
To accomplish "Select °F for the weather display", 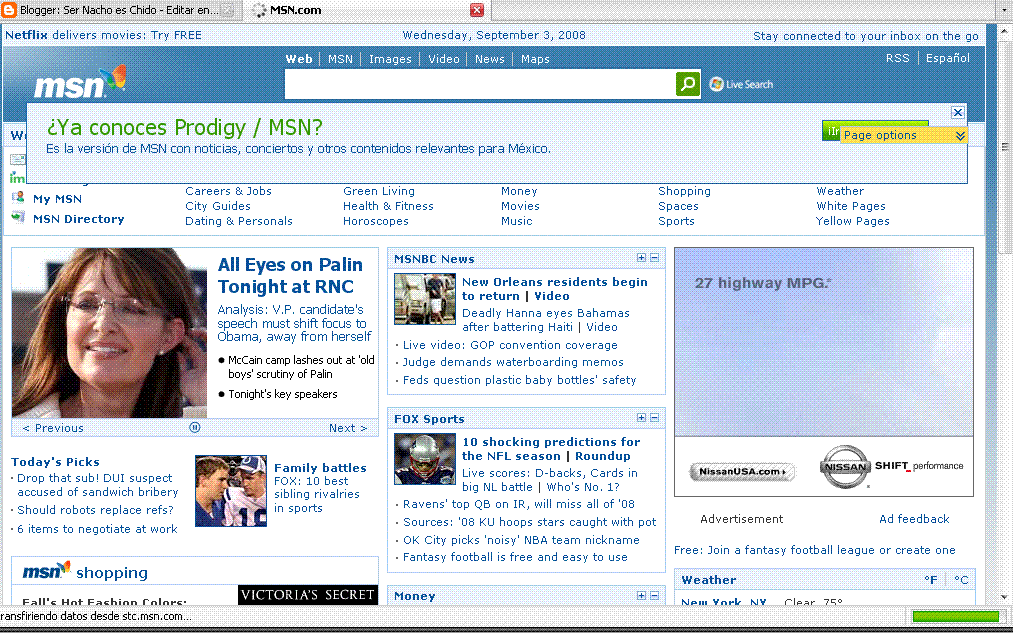I will tap(932, 579).
